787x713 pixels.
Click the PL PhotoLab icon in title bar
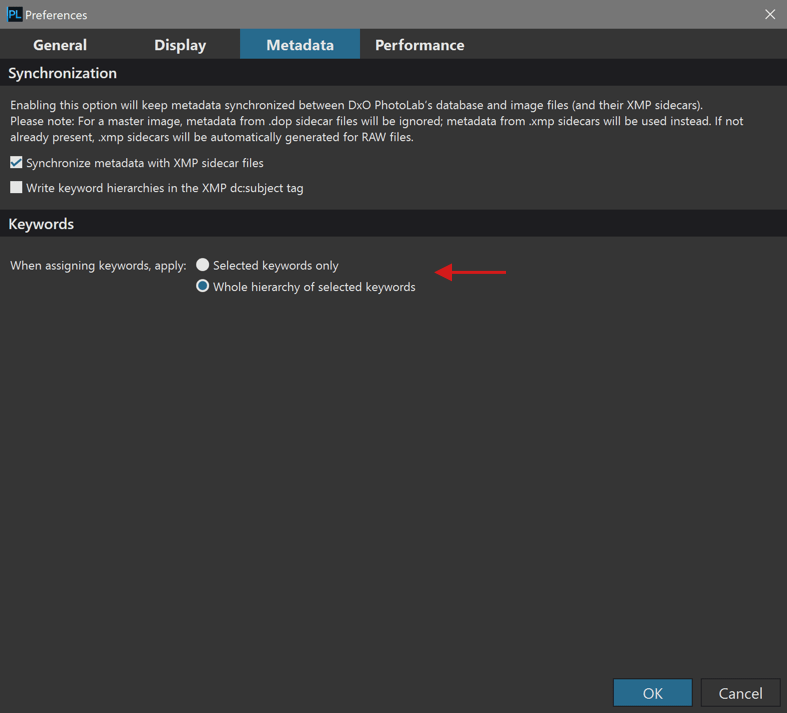point(15,14)
